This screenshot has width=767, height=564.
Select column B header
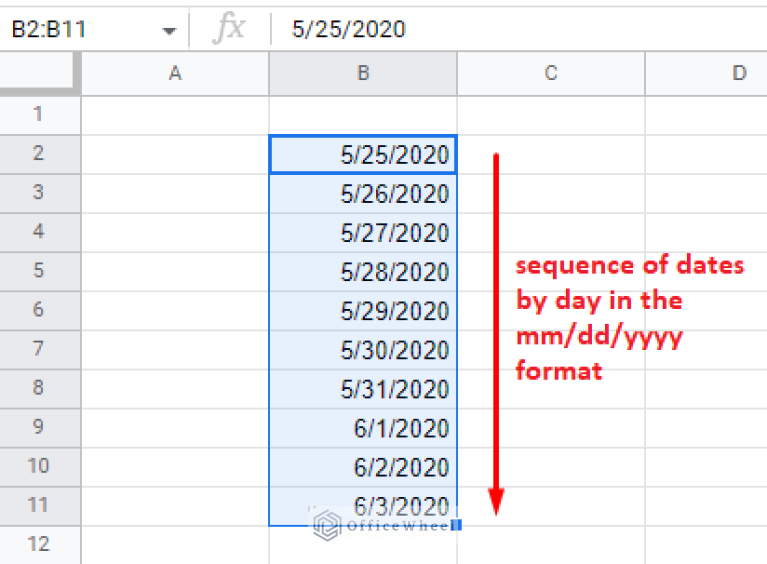tap(363, 73)
